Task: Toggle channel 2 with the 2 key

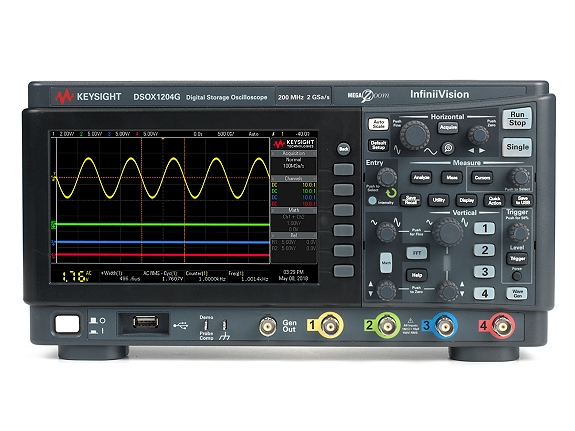Action: point(484,250)
